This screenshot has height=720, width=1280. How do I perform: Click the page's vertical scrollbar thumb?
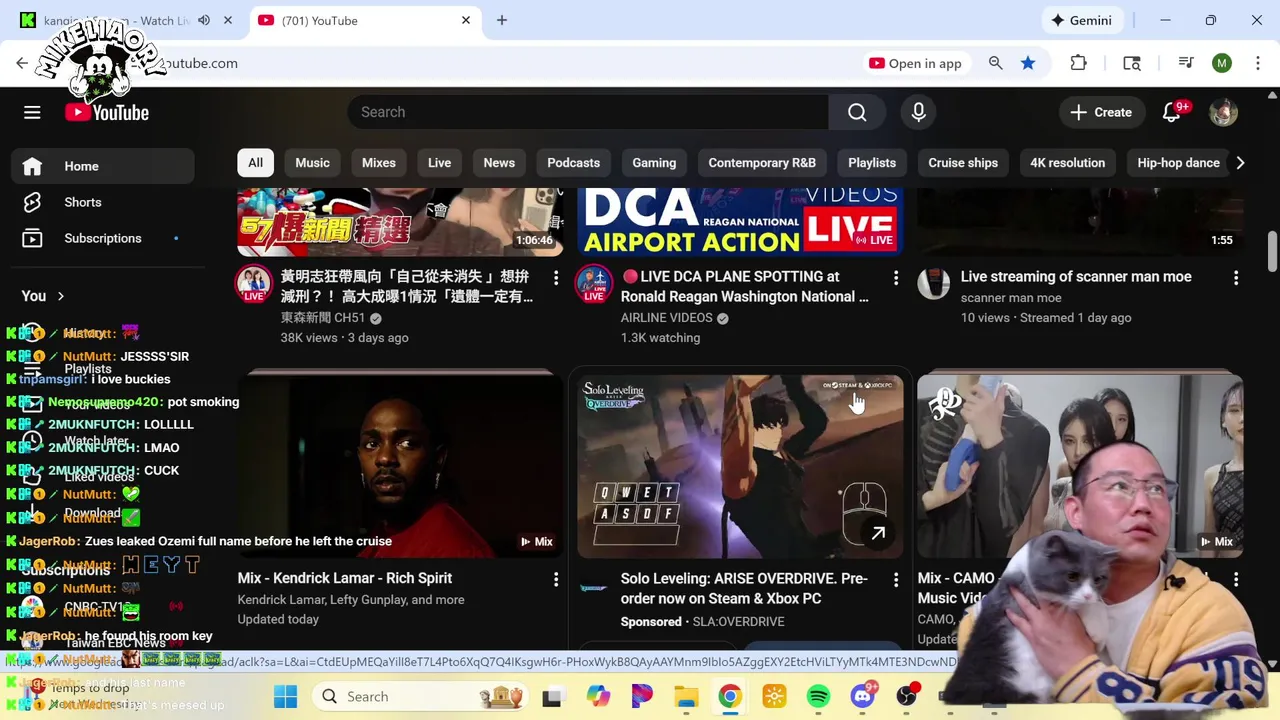click(1272, 251)
